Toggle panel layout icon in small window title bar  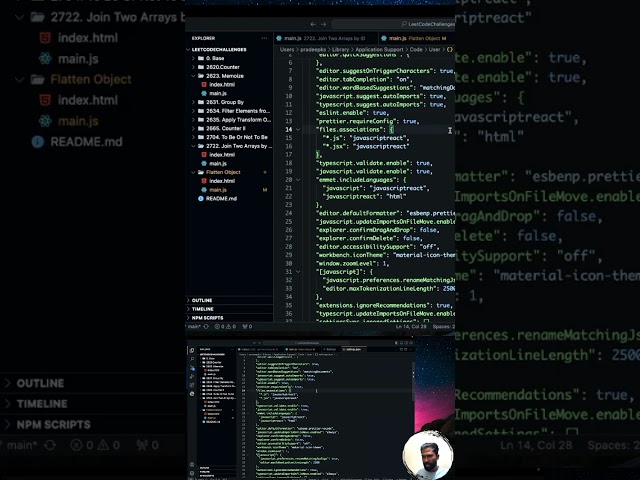click(x=401, y=342)
